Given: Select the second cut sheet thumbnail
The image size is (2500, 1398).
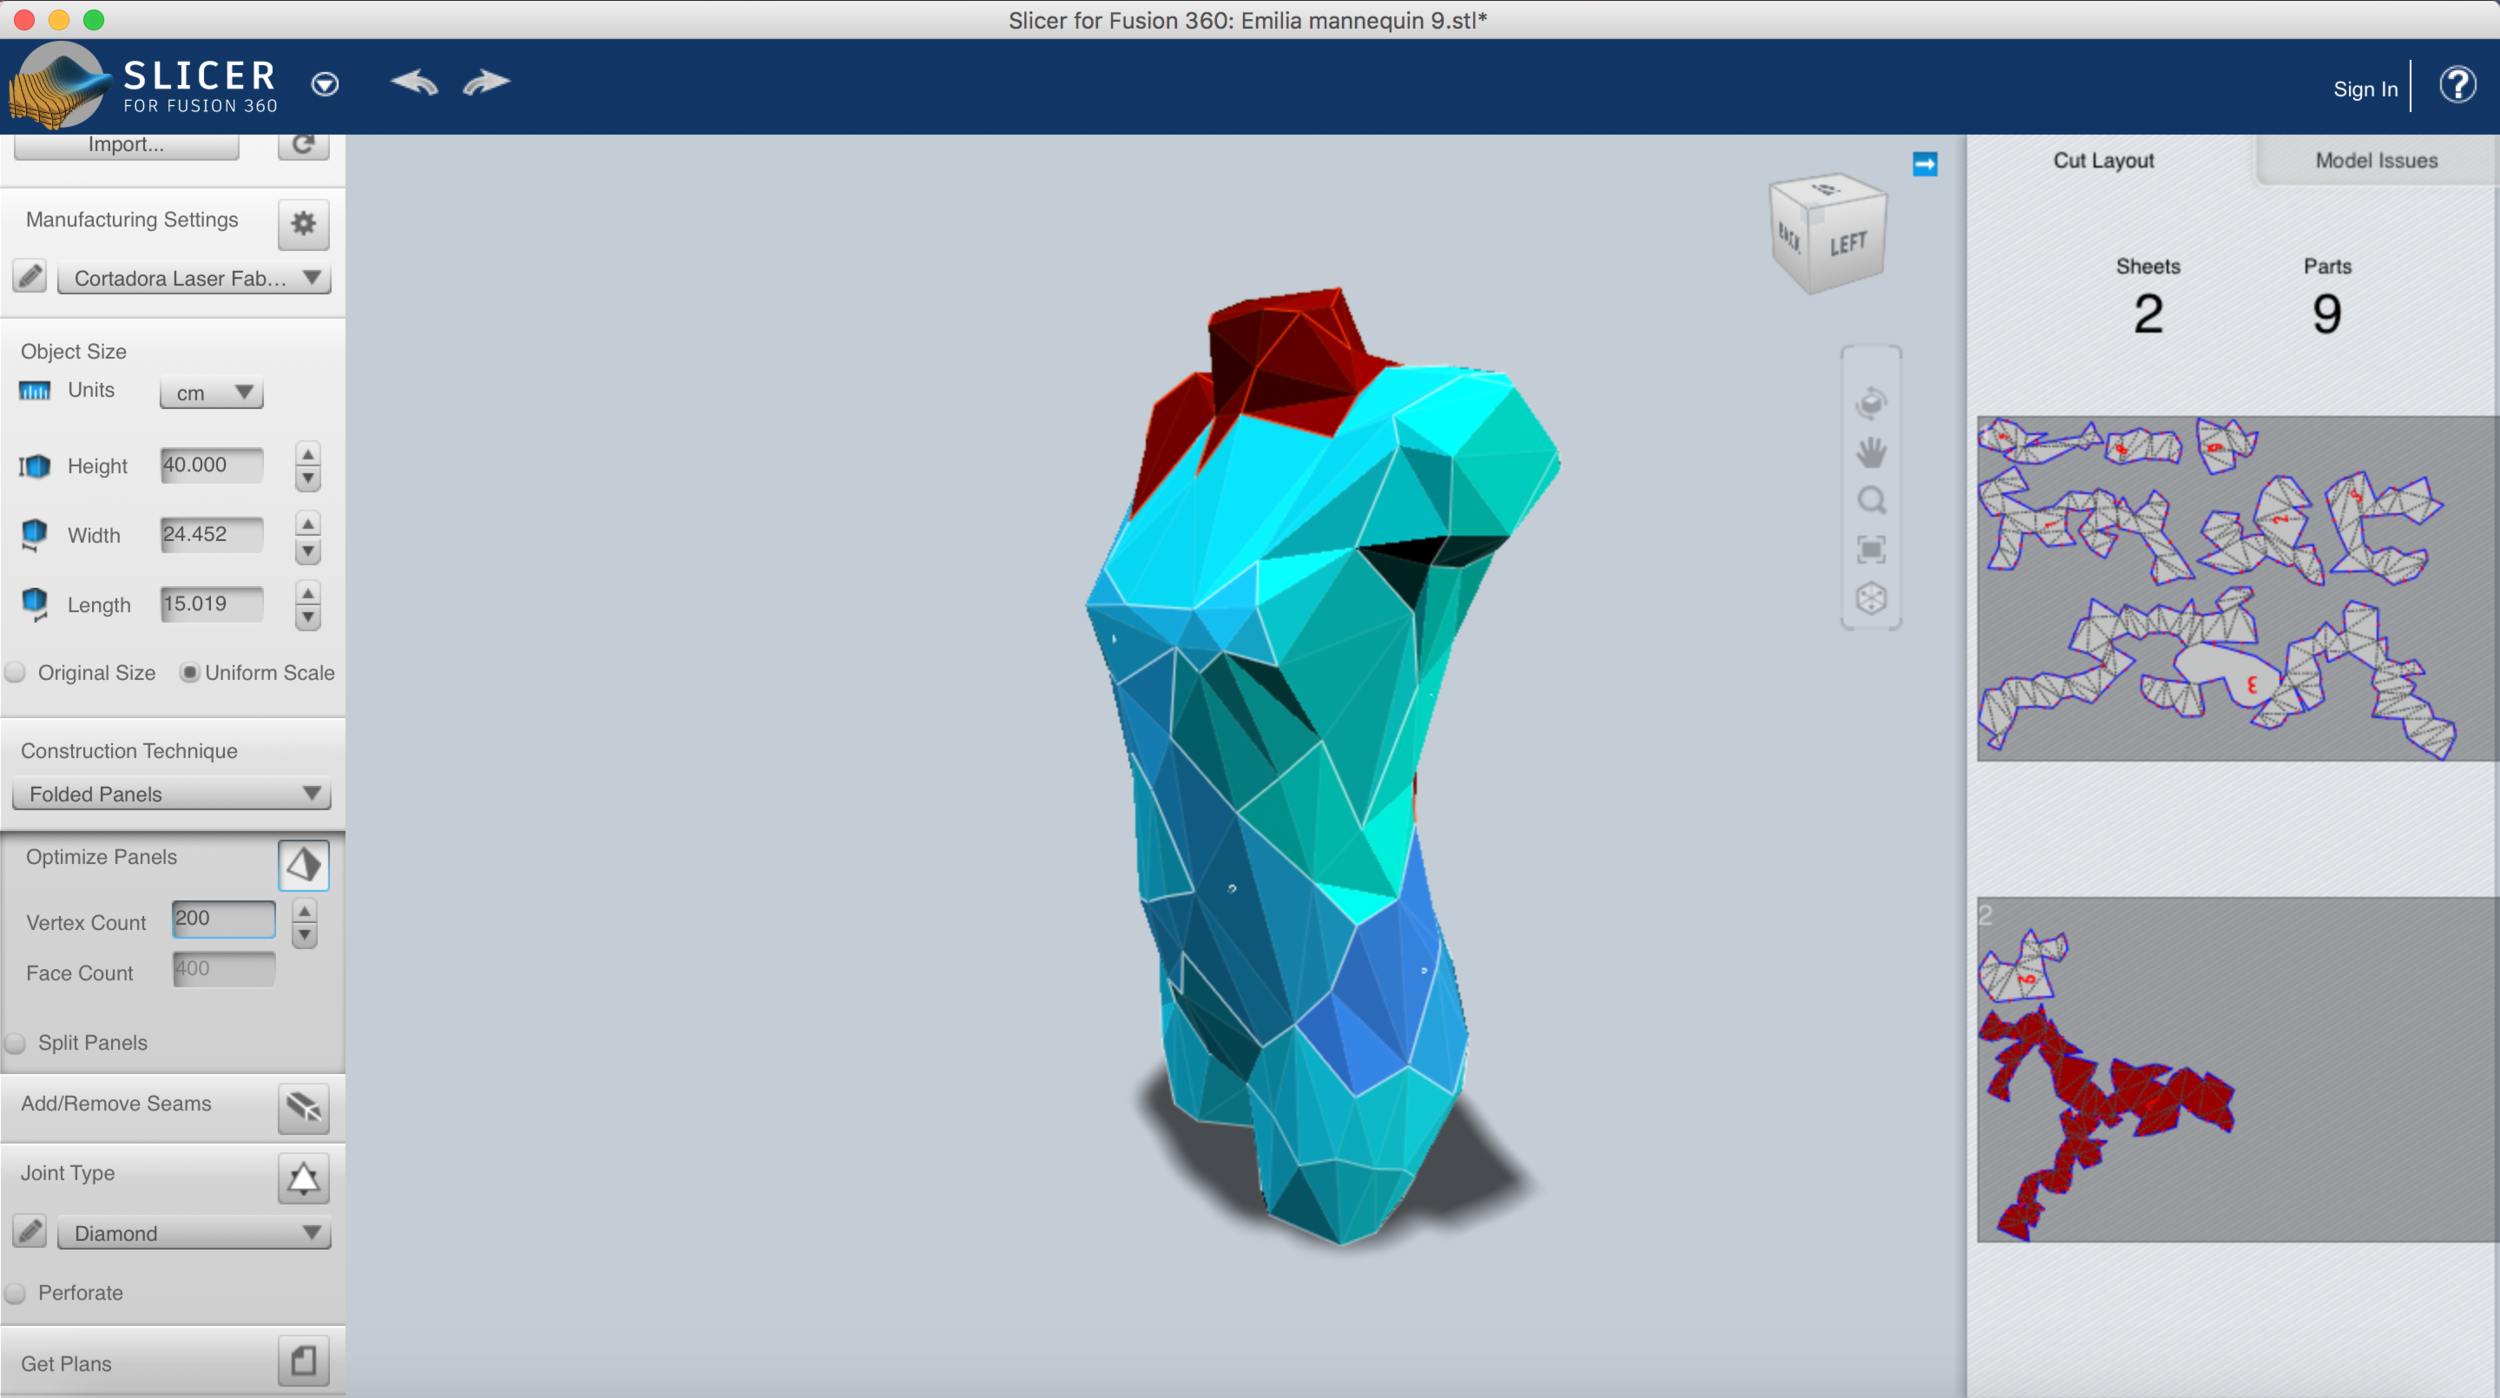Looking at the screenshot, I should pos(2237,1070).
